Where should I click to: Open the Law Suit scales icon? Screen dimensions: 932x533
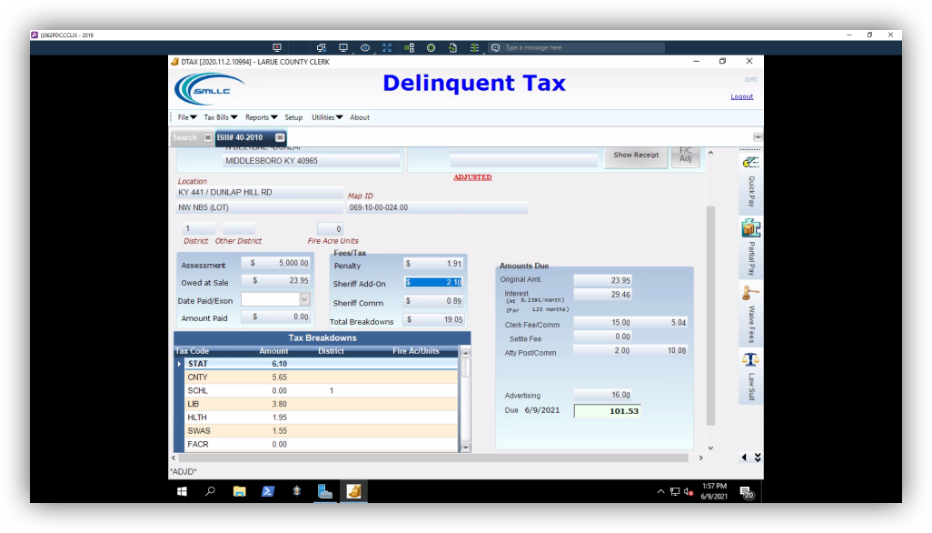[750, 359]
